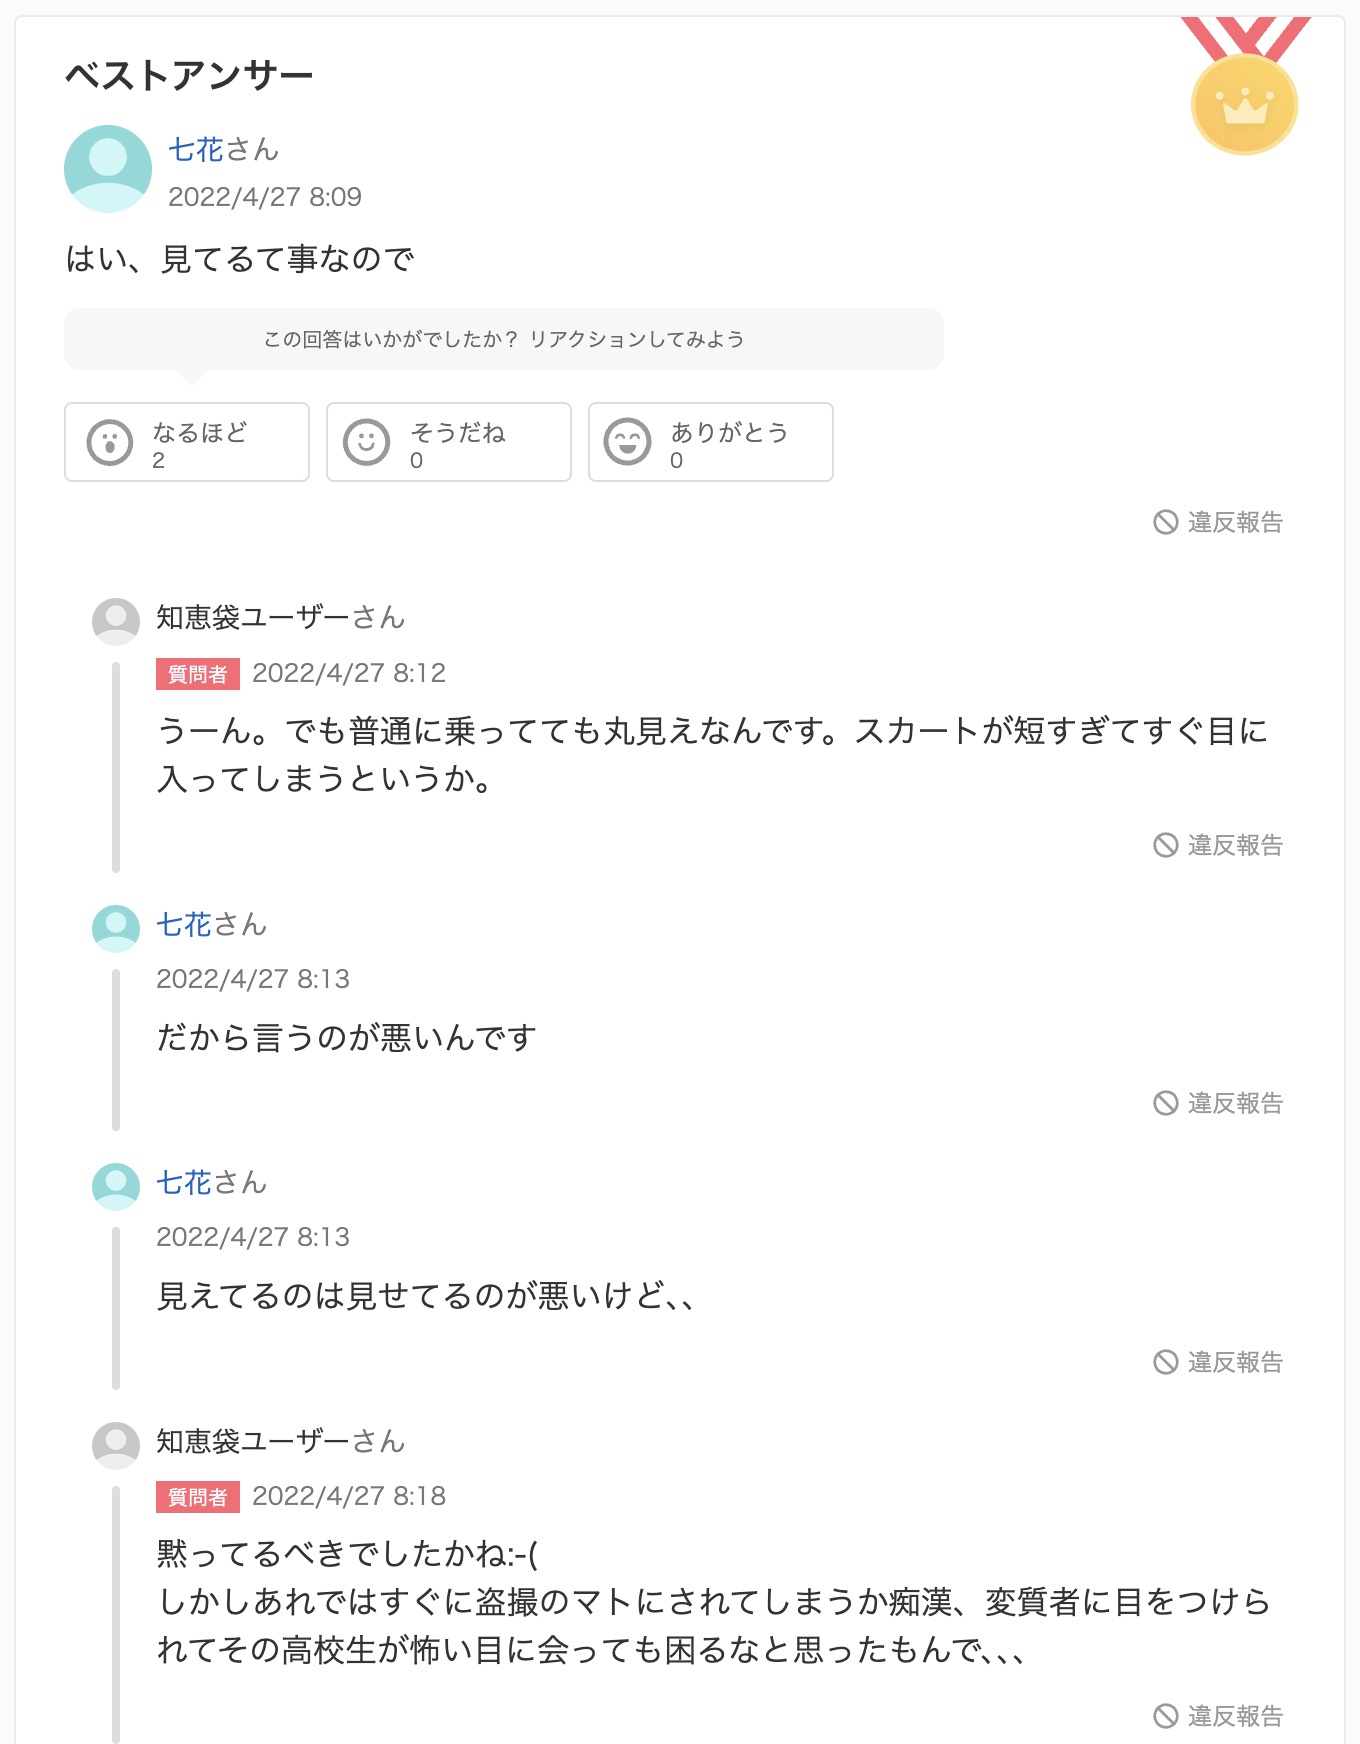Click the smiley face そうだね icon
The height and width of the screenshot is (1744, 1360).
(367, 442)
